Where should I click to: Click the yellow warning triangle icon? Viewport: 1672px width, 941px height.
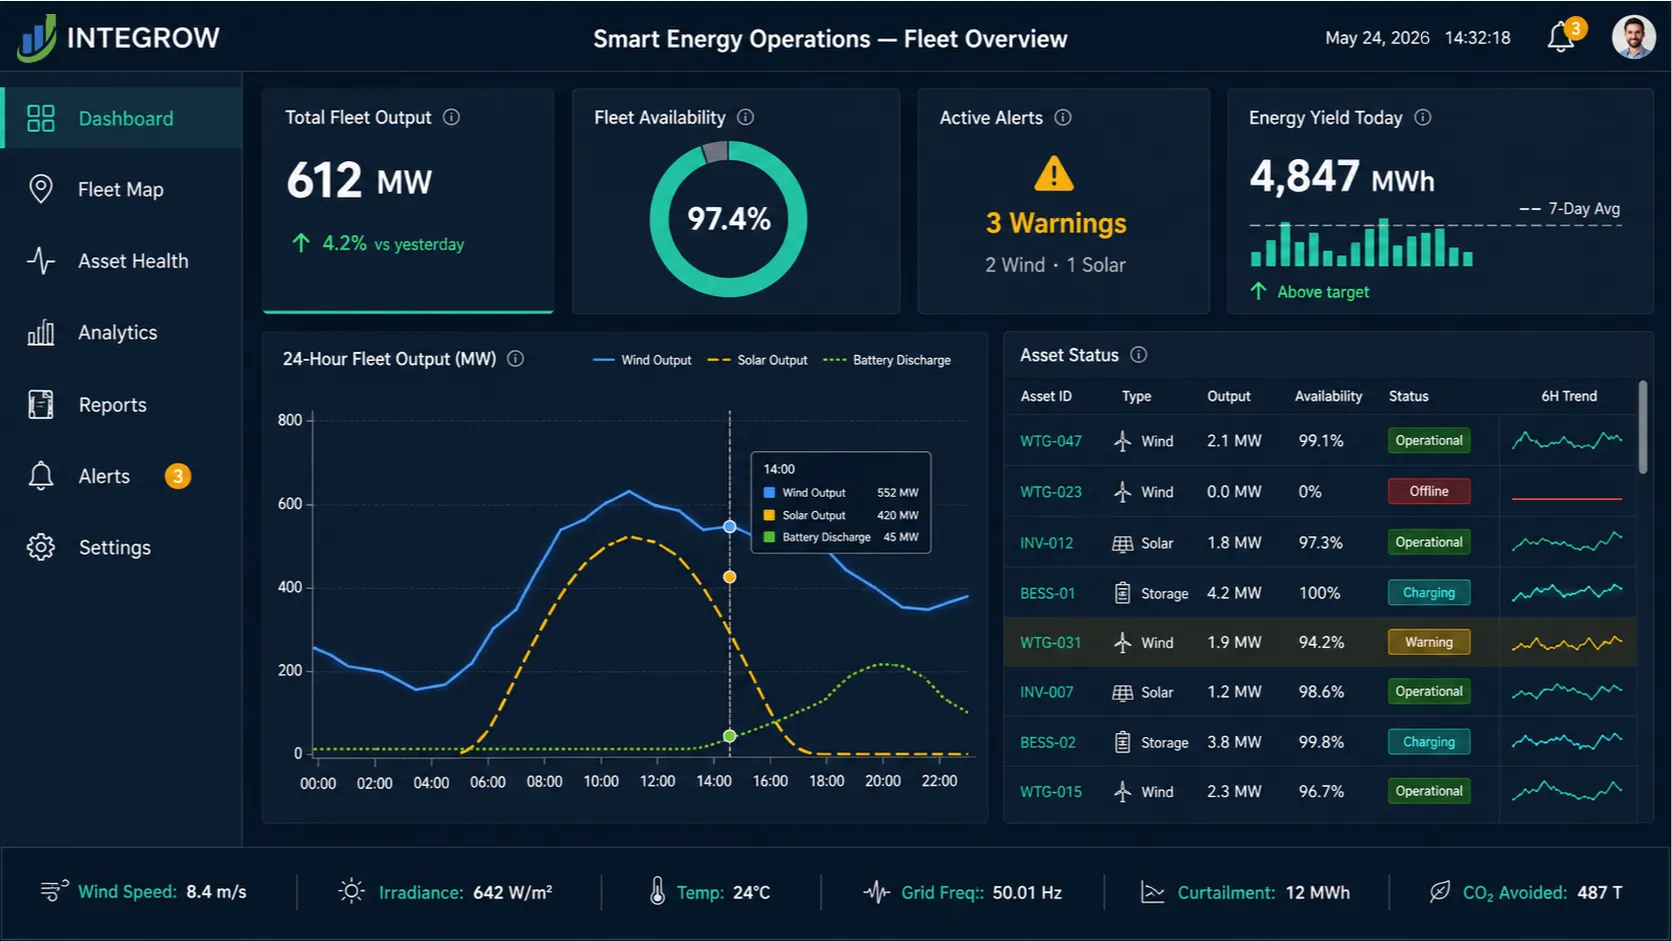point(1054,174)
